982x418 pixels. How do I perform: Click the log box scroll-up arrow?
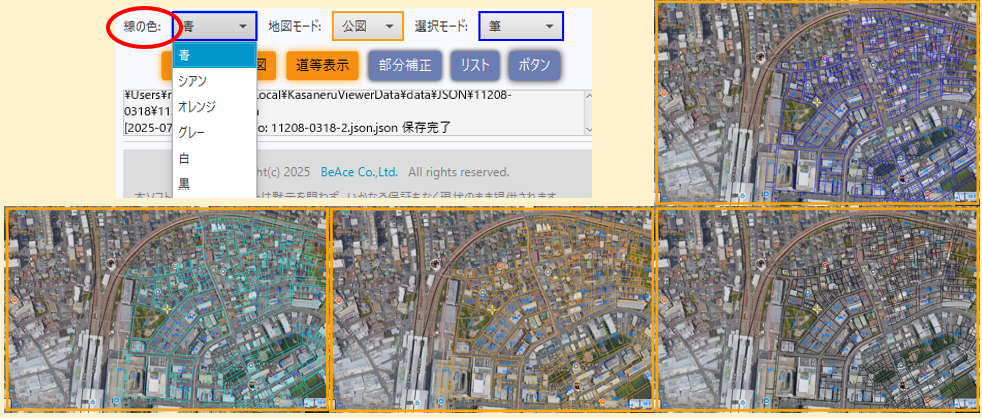tap(589, 96)
